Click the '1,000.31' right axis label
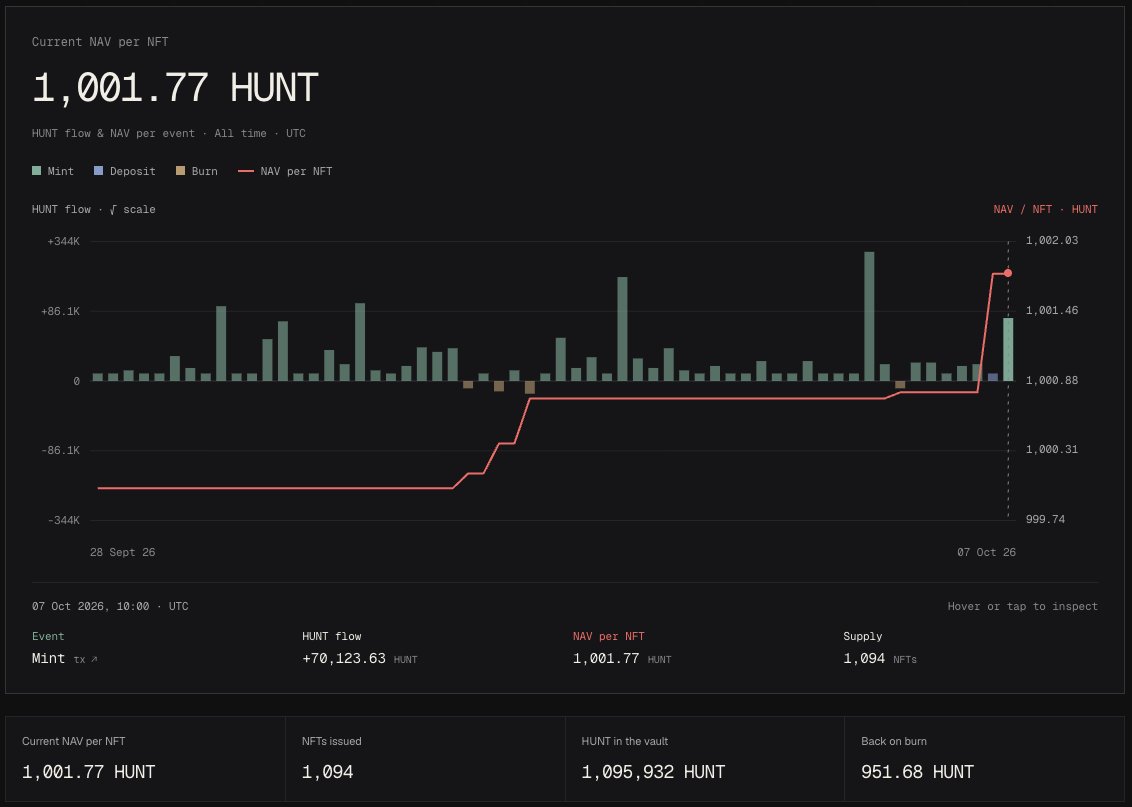The image size is (1132, 807). pyautogui.click(x=1052, y=450)
